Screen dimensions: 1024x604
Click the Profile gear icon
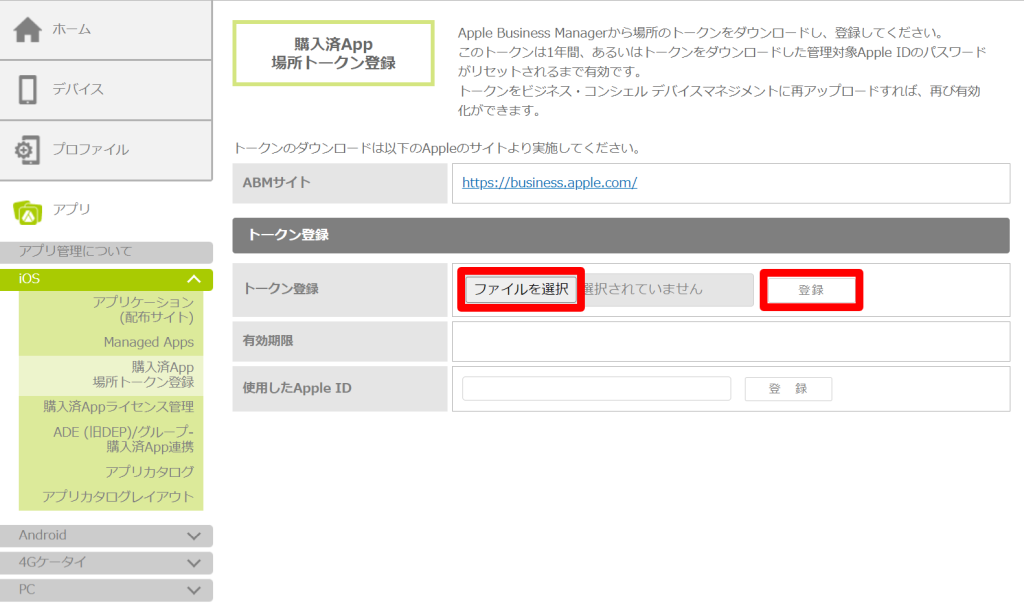click(27, 150)
